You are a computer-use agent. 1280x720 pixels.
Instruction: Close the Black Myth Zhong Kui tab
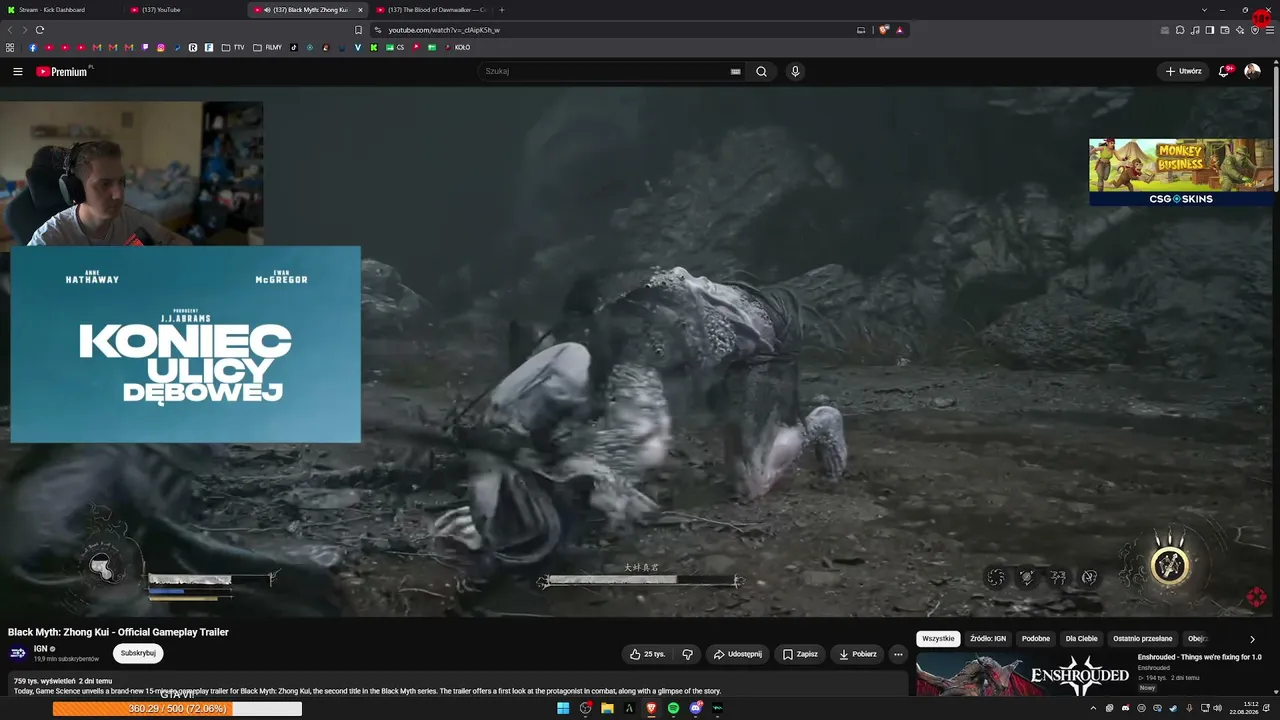[x=360, y=10]
